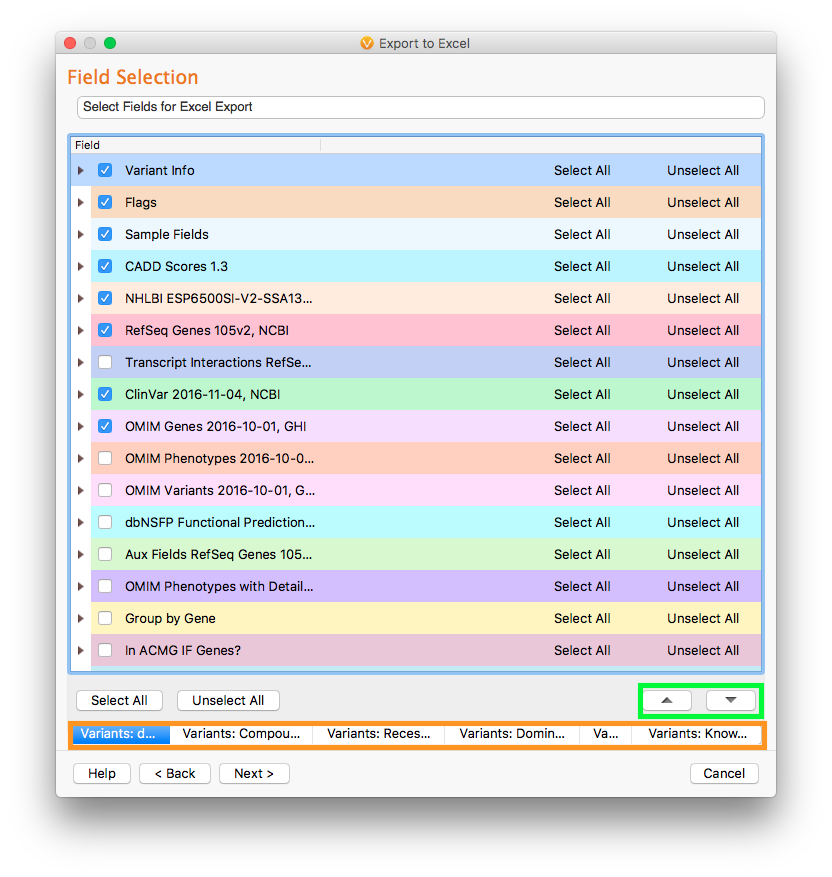
Task: Move the field down with the down arrow button
Action: (x=731, y=700)
